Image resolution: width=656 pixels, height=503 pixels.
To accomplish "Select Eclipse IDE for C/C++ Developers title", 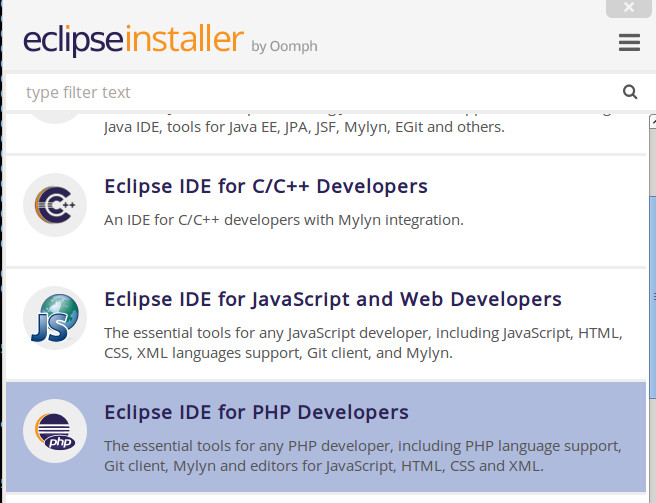I will click(x=266, y=187).
